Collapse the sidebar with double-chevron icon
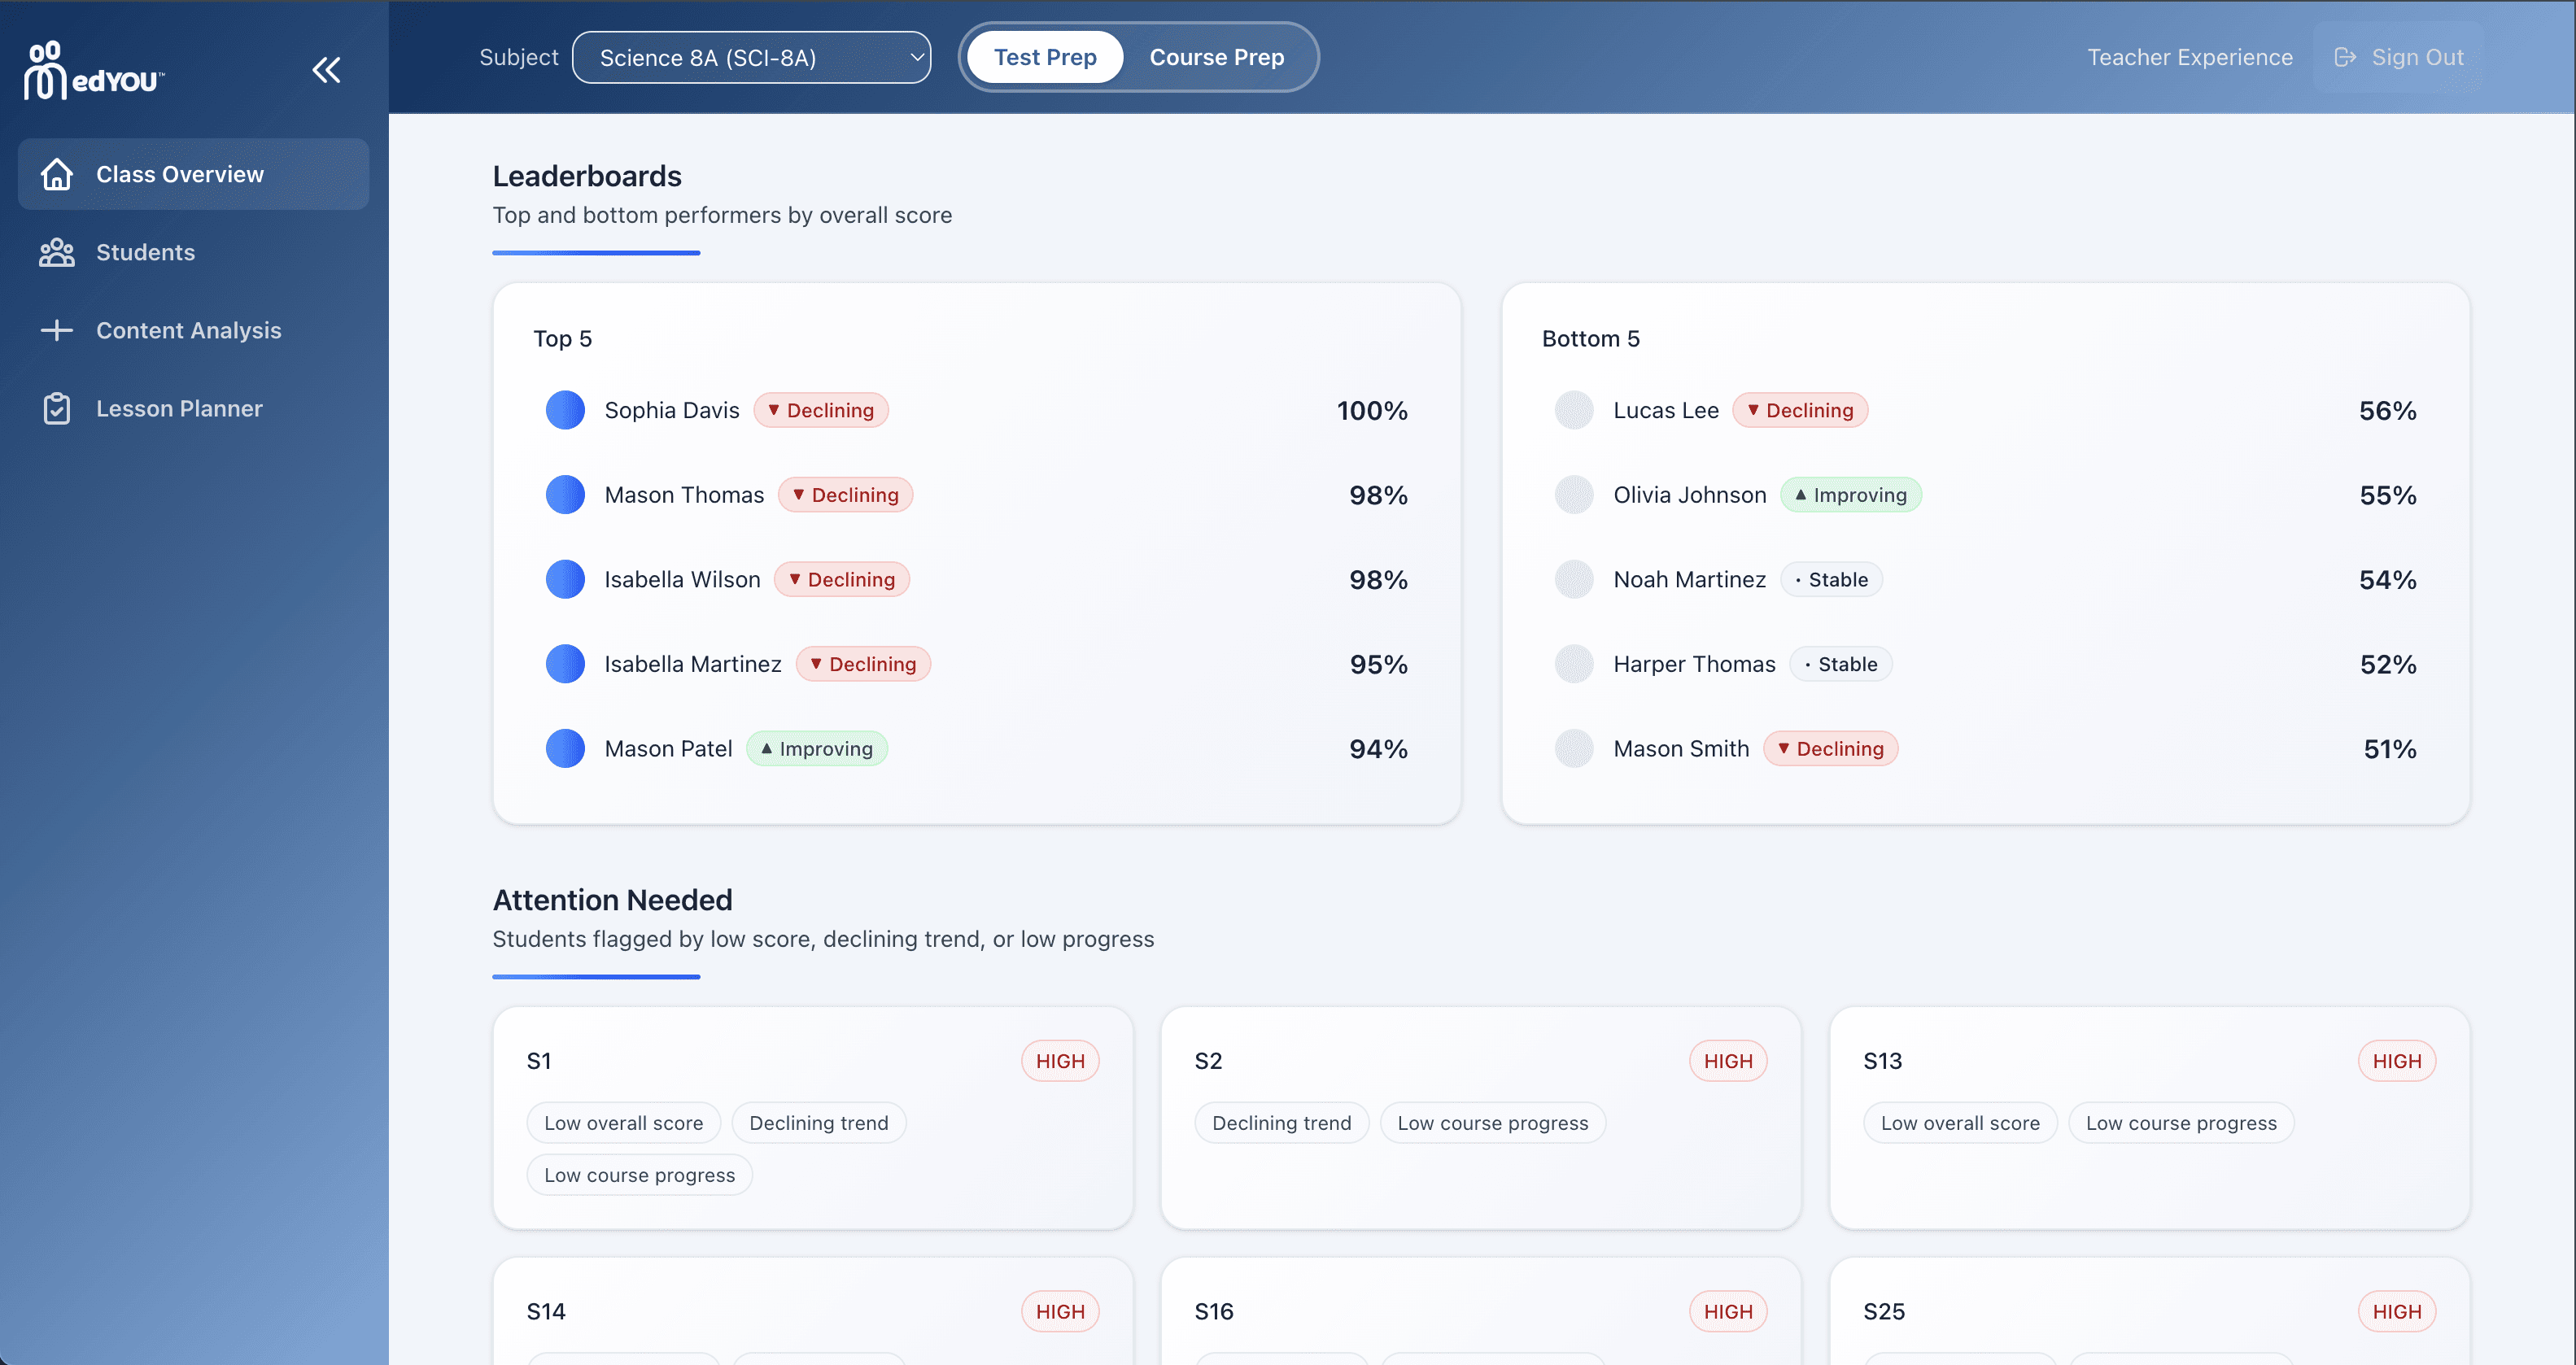Viewport: 2576px width, 1365px height. (x=326, y=70)
